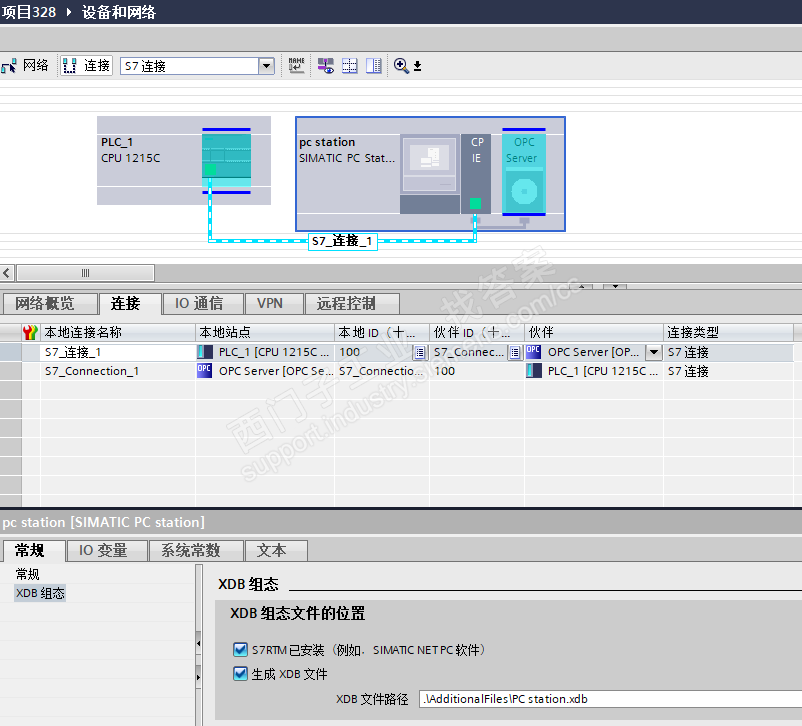Click the S7 连接 type cell of S7_Connection_1
Image resolution: width=802 pixels, height=726 pixels.
pyautogui.click(x=728, y=371)
